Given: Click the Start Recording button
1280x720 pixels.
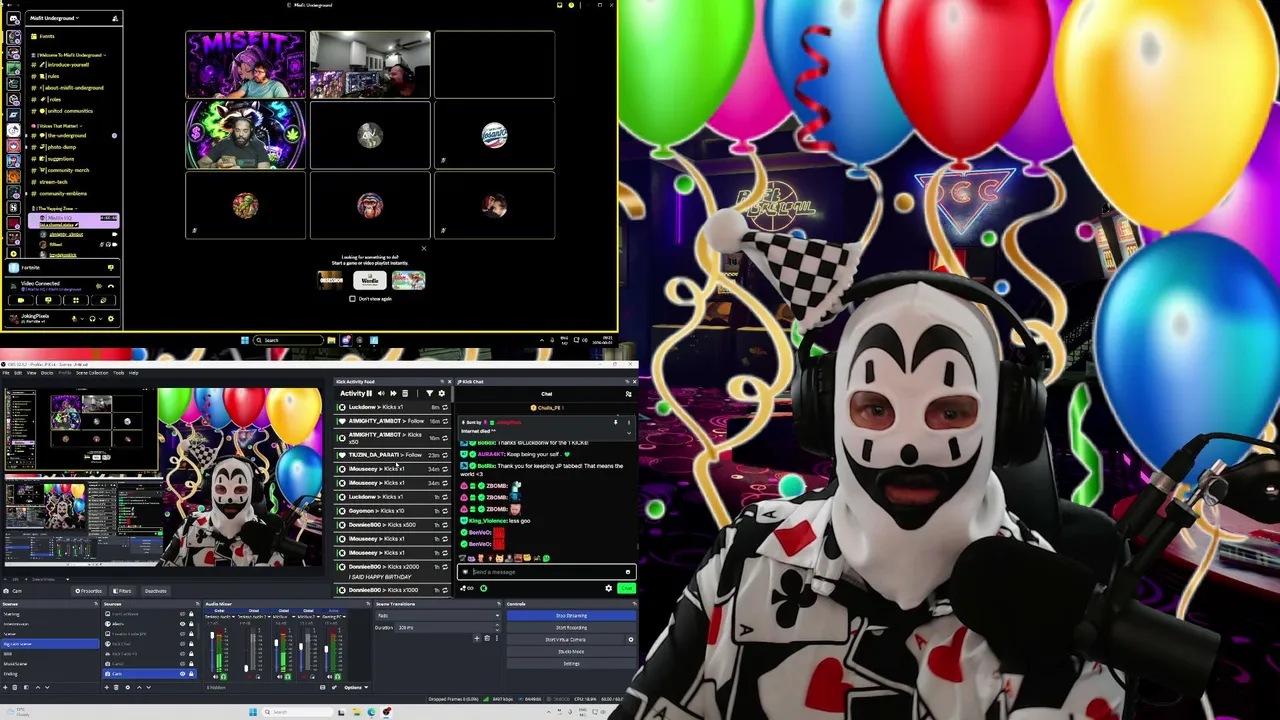Looking at the screenshot, I should click(571, 628).
